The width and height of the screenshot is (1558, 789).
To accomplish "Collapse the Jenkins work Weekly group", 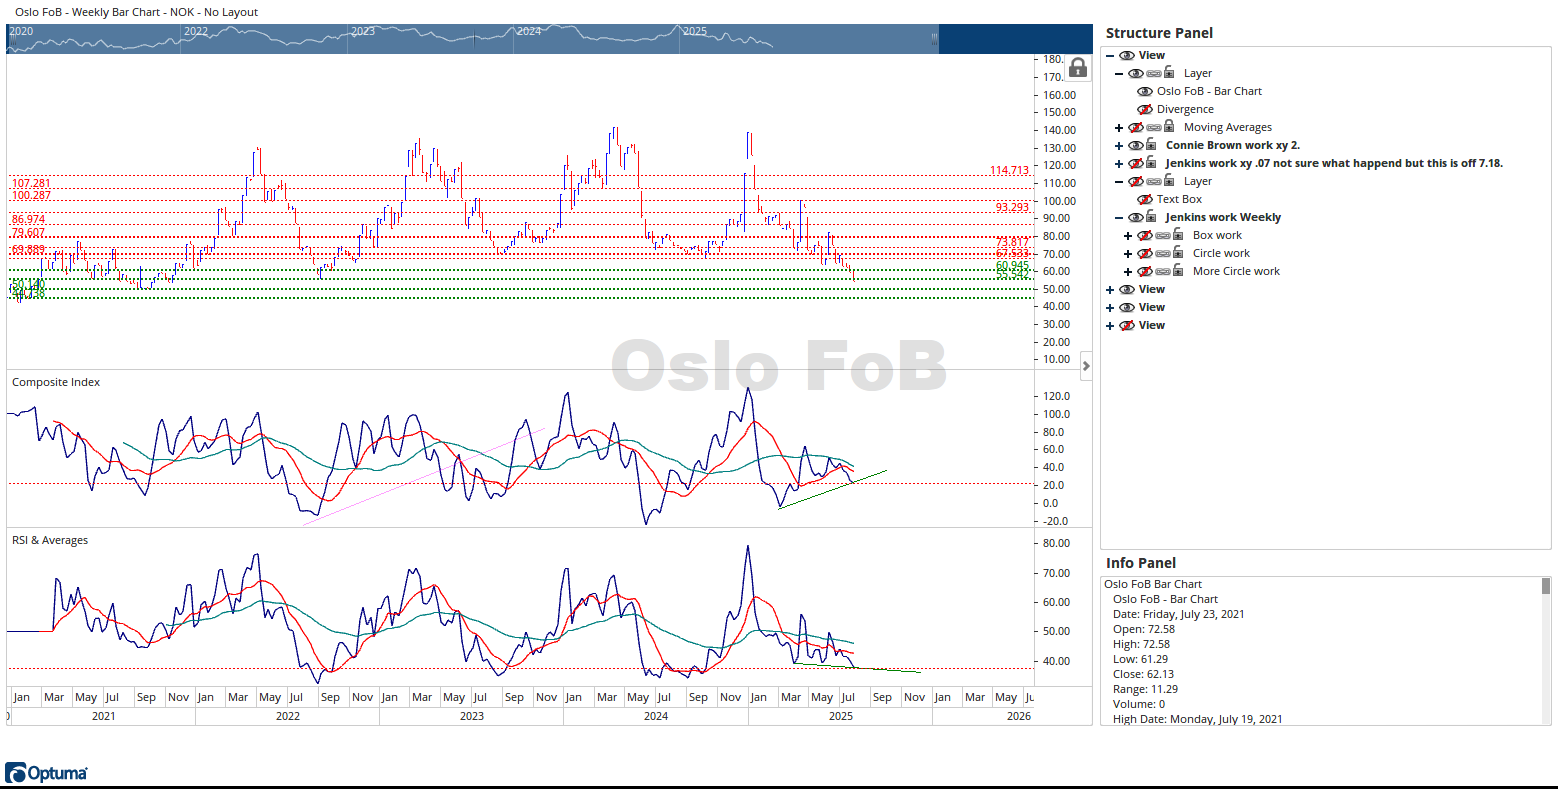I will click(x=1119, y=218).
